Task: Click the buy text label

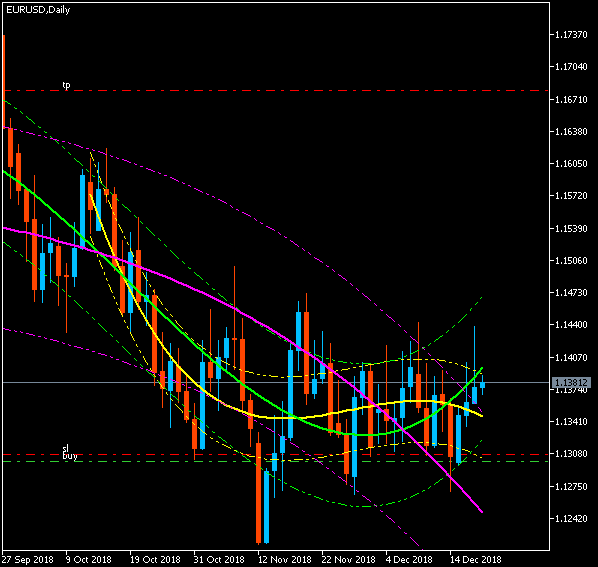Action: pyautogui.click(x=70, y=456)
